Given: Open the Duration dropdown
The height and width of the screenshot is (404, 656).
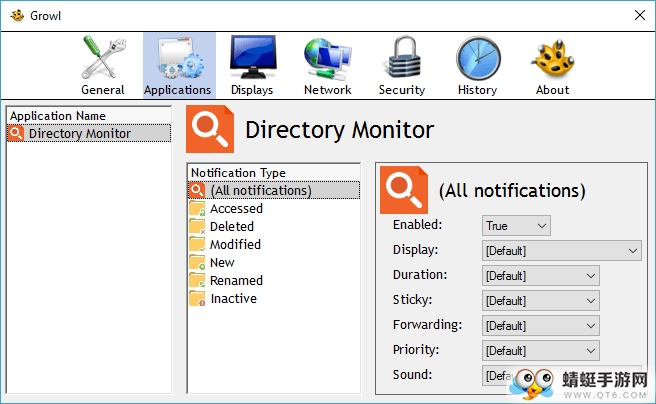Looking at the screenshot, I should (541, 276).
